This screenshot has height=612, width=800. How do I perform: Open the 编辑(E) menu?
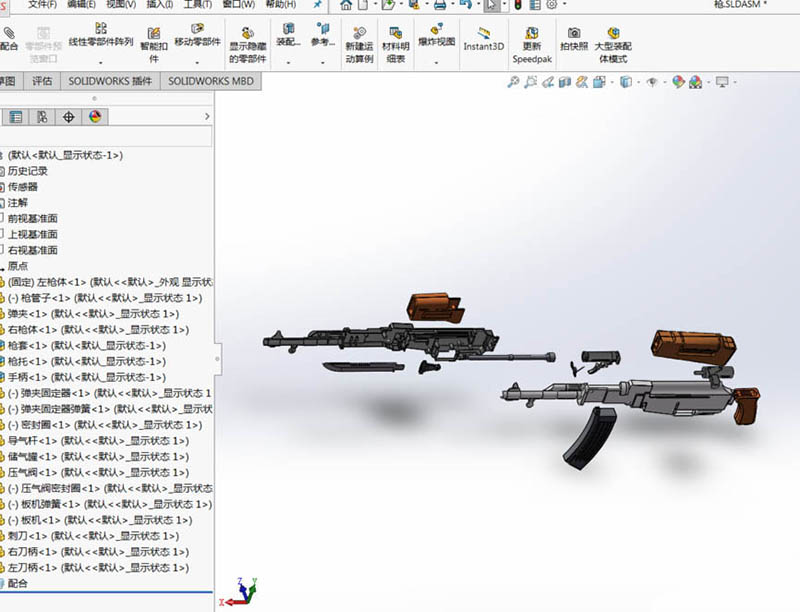coord(81,4)
